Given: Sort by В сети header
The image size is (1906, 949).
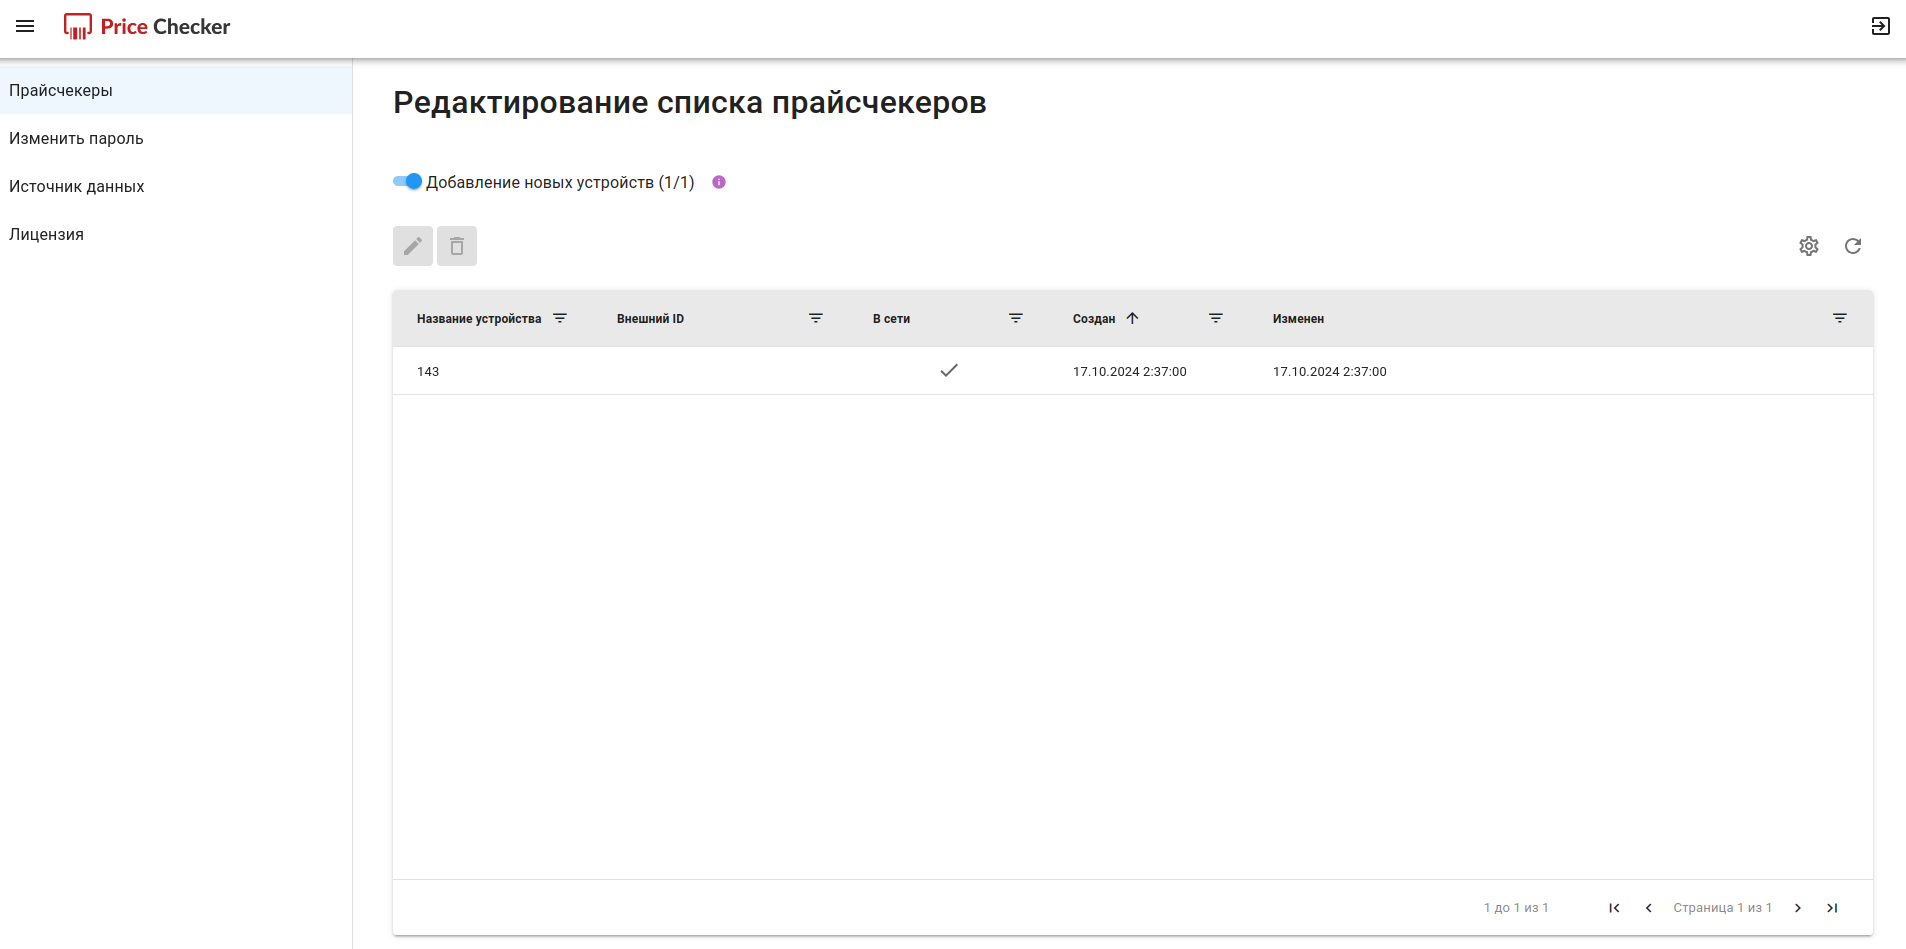Looking at the screenshot, I should click(891, 319).
